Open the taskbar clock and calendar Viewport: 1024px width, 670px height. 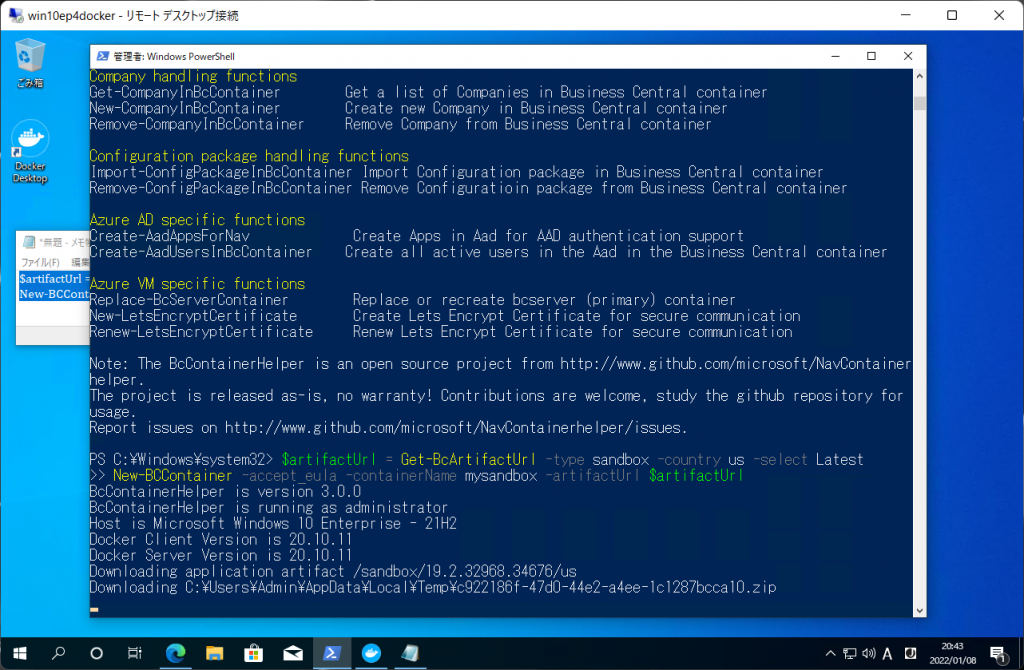pyautogui.click(x=952, y=653)
